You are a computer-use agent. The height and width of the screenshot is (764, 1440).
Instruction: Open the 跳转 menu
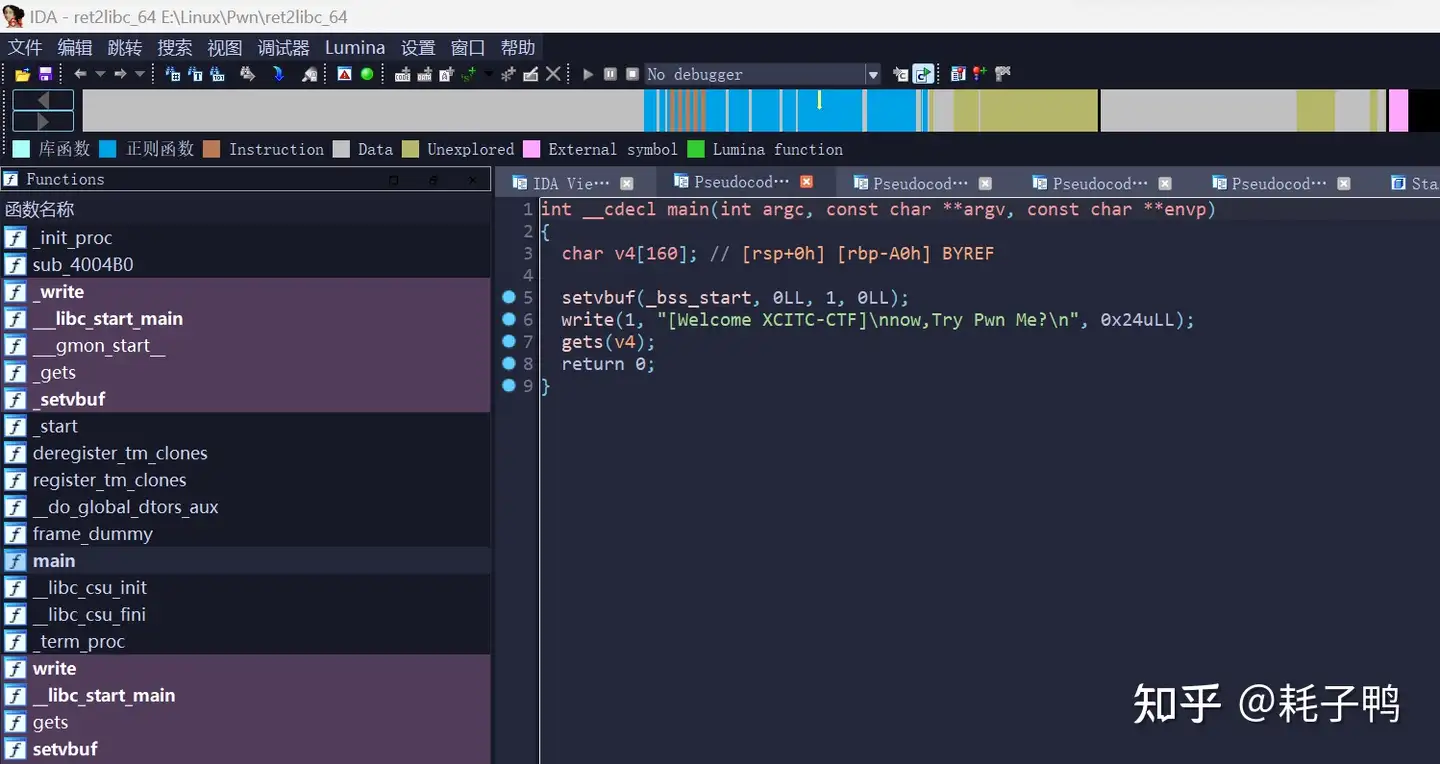(x=125, y=47)
